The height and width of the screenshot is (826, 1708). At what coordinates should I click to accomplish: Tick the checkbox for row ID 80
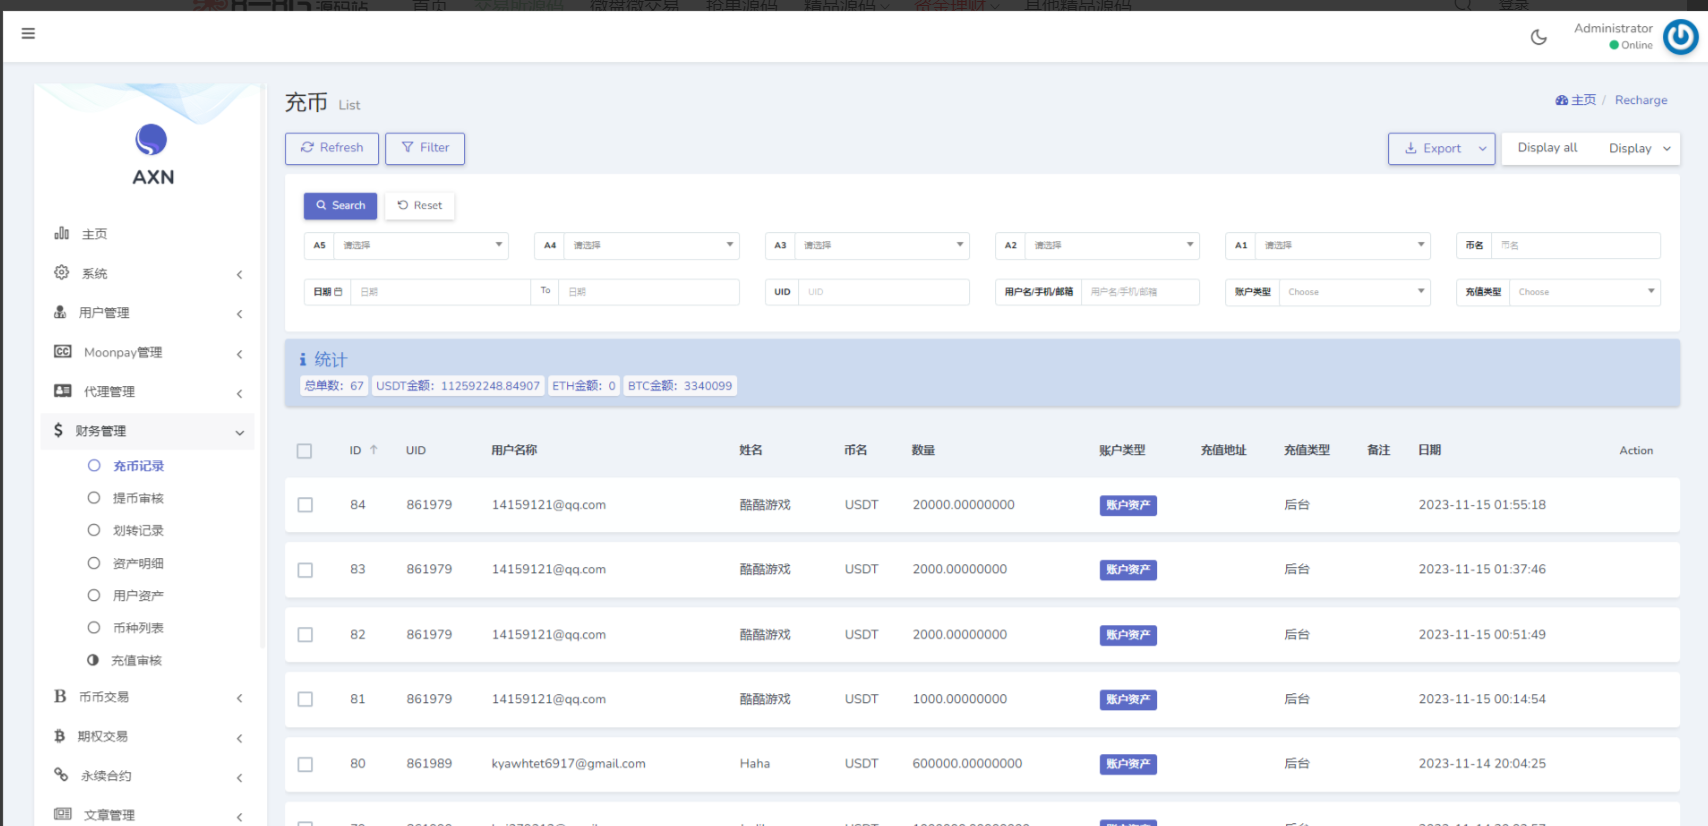coord(305,764)
